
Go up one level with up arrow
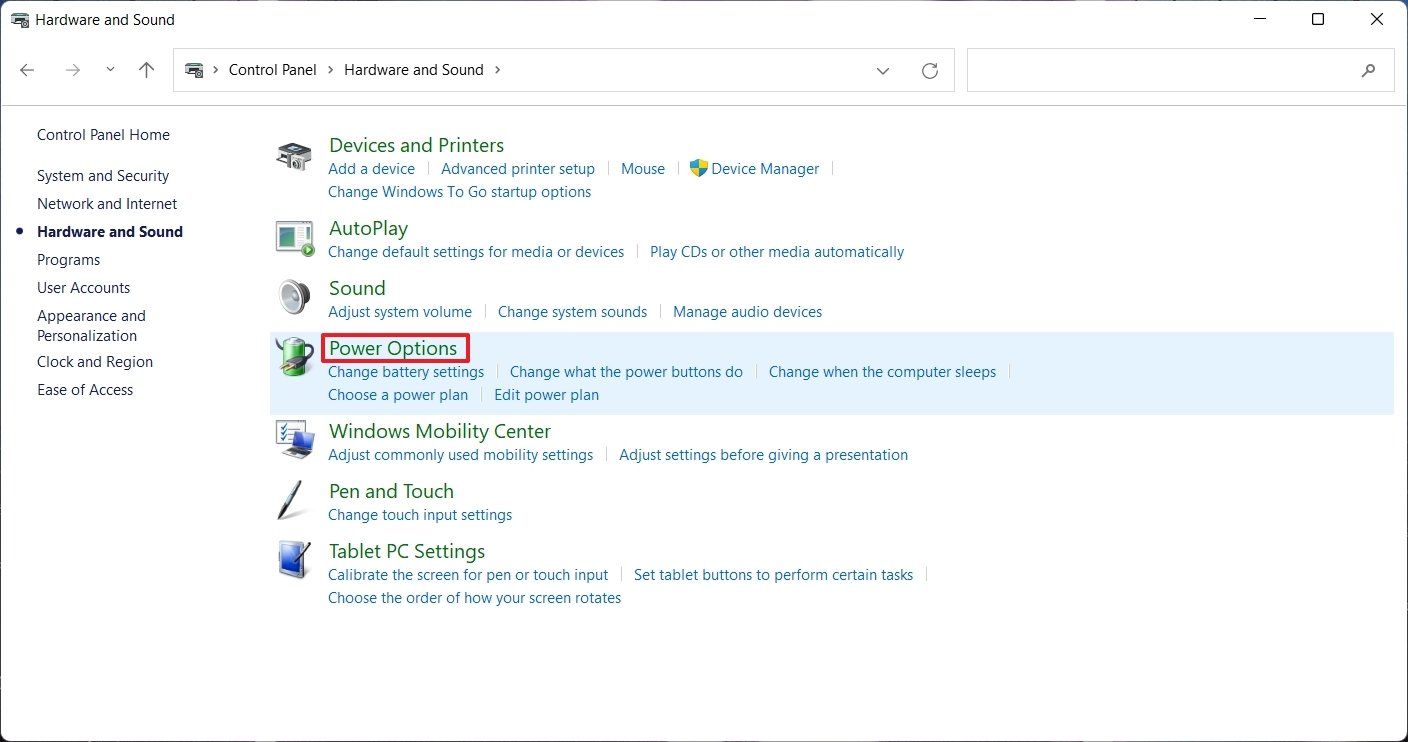[146, 70]
